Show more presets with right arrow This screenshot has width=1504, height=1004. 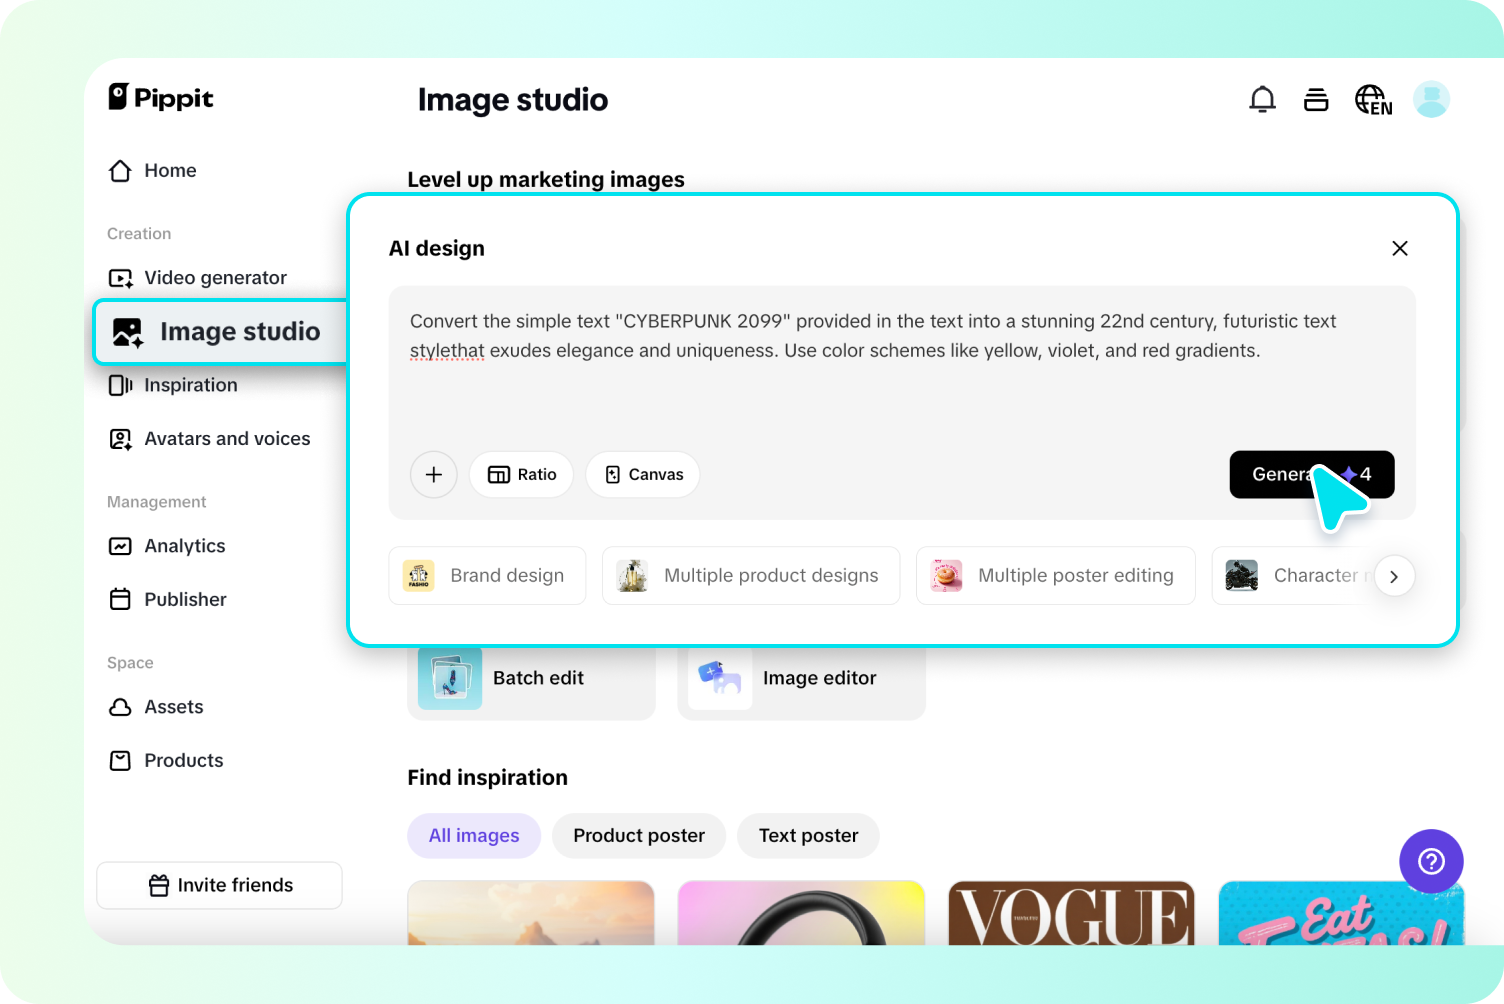click(1394, 576)
